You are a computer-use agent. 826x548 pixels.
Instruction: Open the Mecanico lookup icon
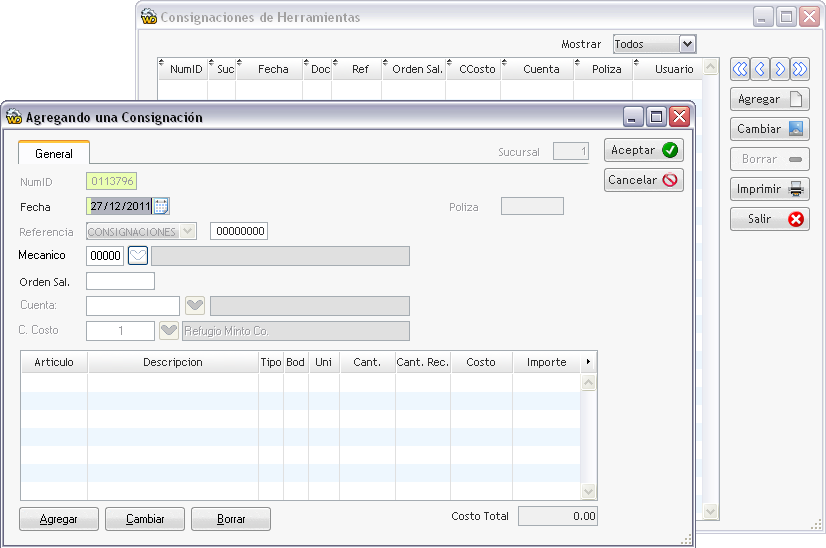click(x=138, y=256)
